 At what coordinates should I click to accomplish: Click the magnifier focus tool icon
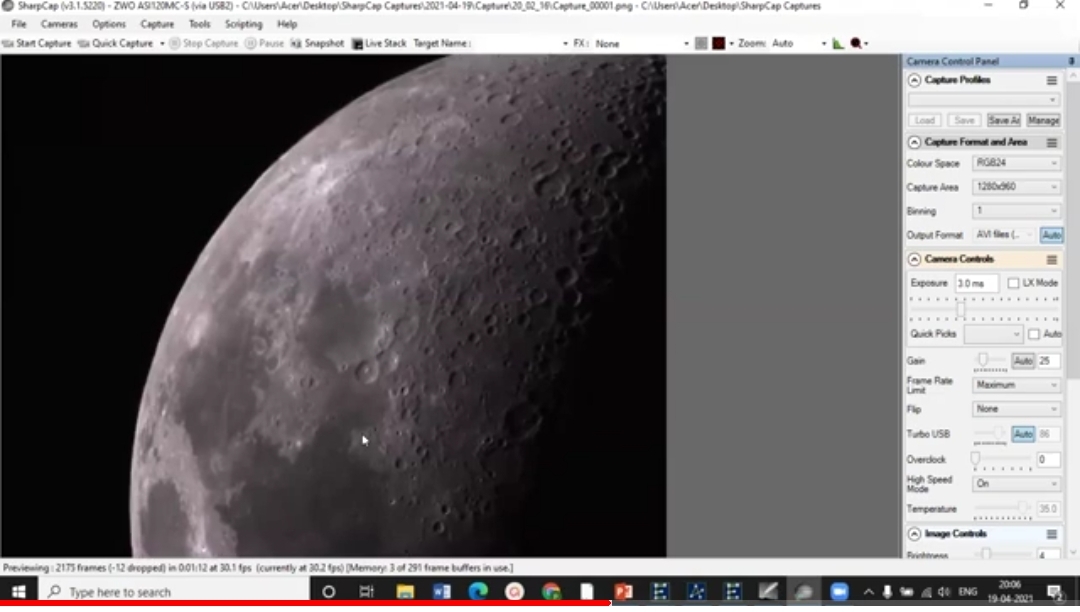tap(856, 43)
